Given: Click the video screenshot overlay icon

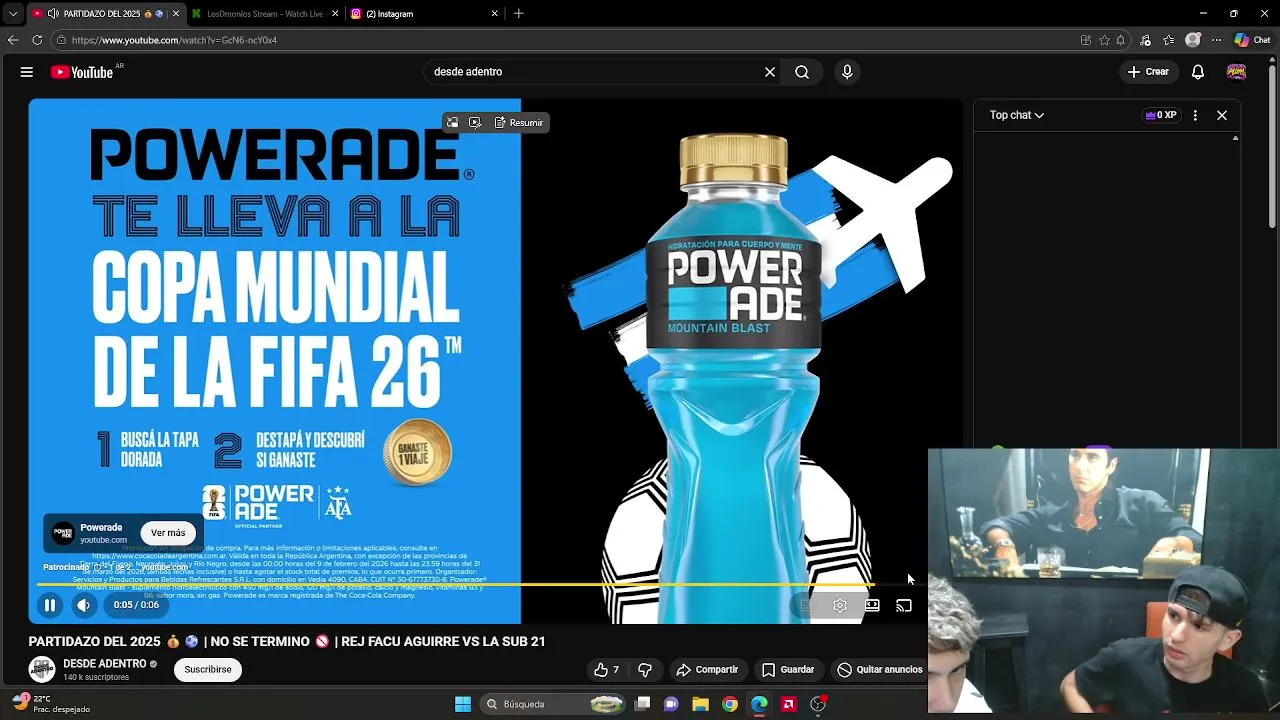Looking at the screenshot, I should [475, 123].
